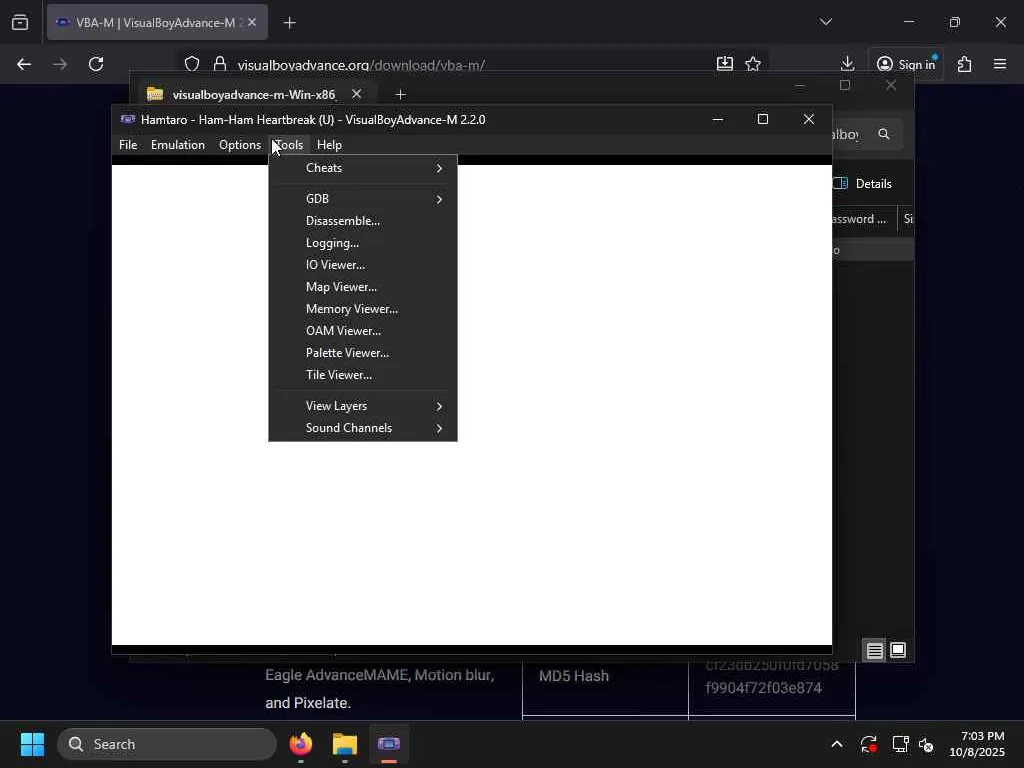Open the Memory Viewer... entry

362,309
